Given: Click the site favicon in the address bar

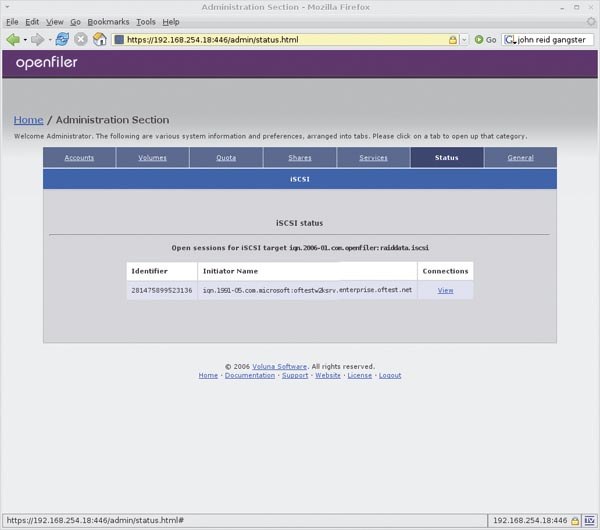Looking at the screenshot, I should 119,40.
